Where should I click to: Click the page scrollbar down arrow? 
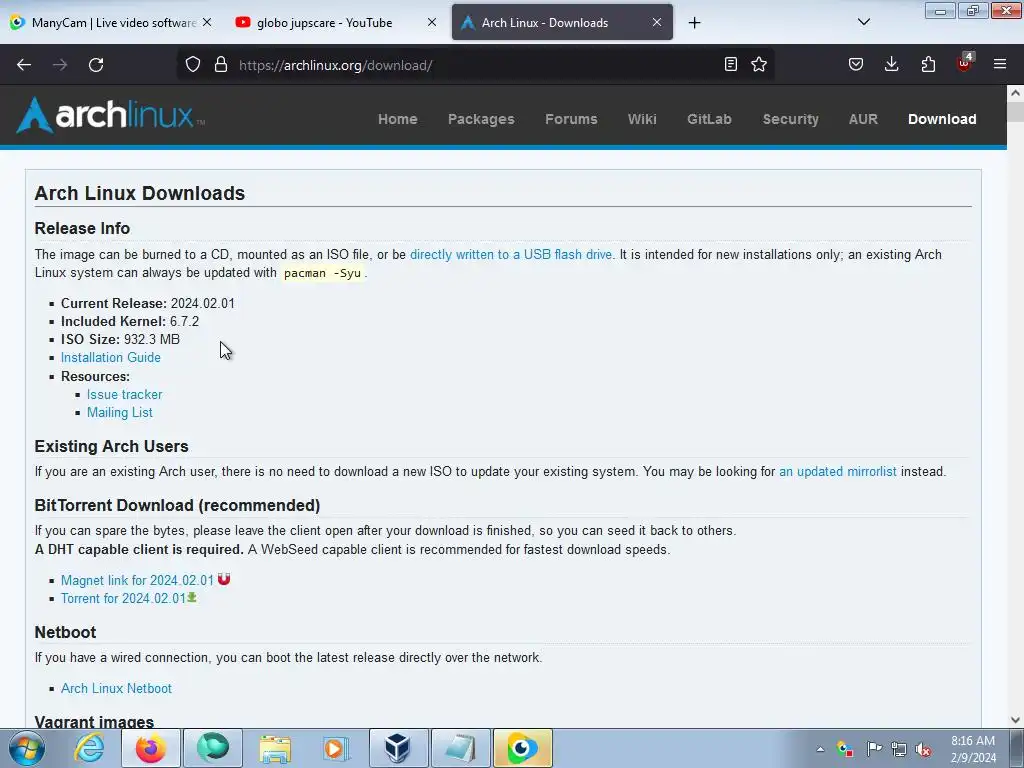(x=1016, y=720)
